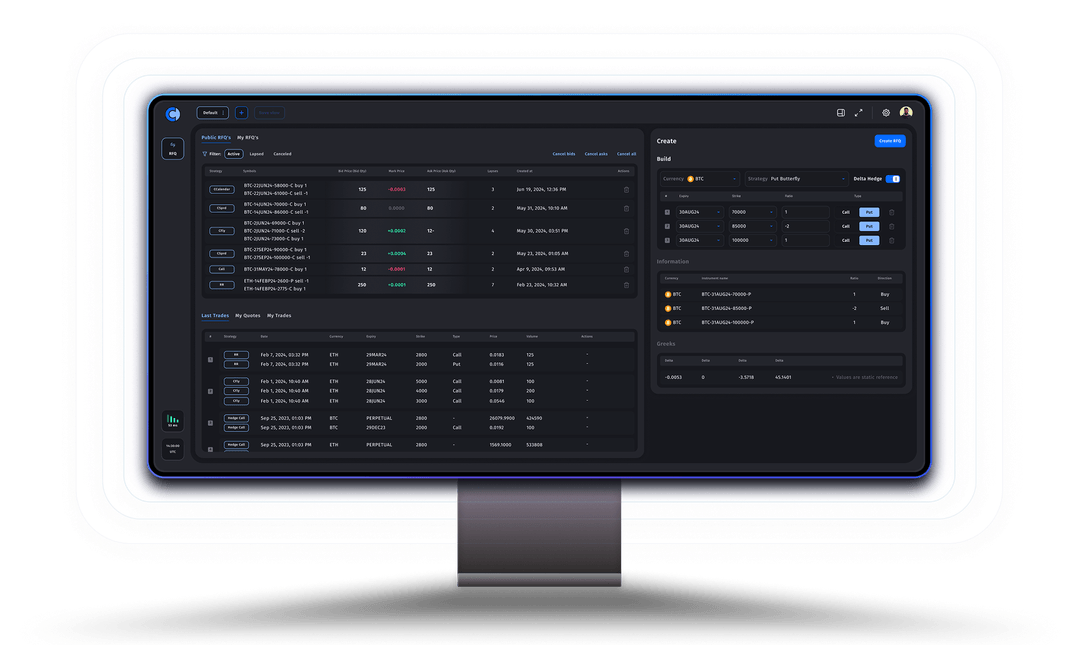Click the Create RFQ button
The image size is (1080, 645).
[x=890, y=141]
